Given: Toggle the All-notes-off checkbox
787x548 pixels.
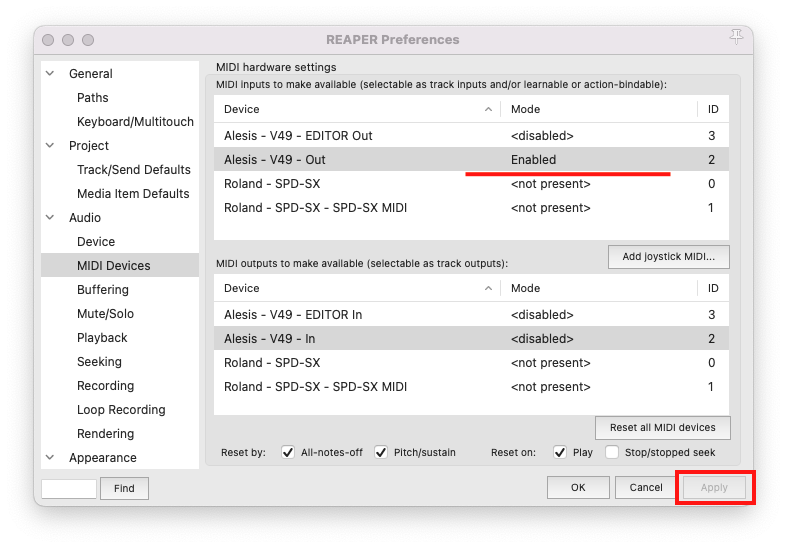Looking at the screenshot, I should (x=288, y=452).
